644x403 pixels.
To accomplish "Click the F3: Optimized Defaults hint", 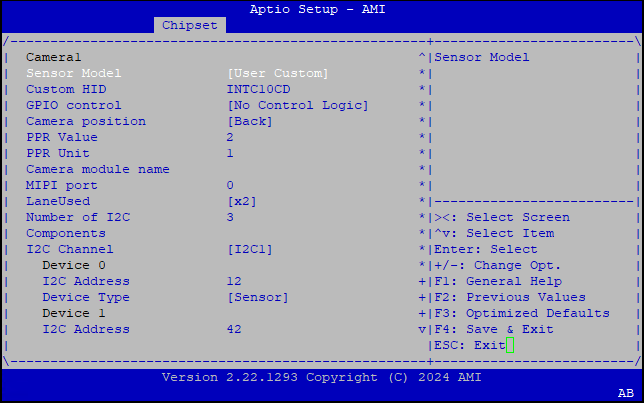I will (x=522, y=313).
